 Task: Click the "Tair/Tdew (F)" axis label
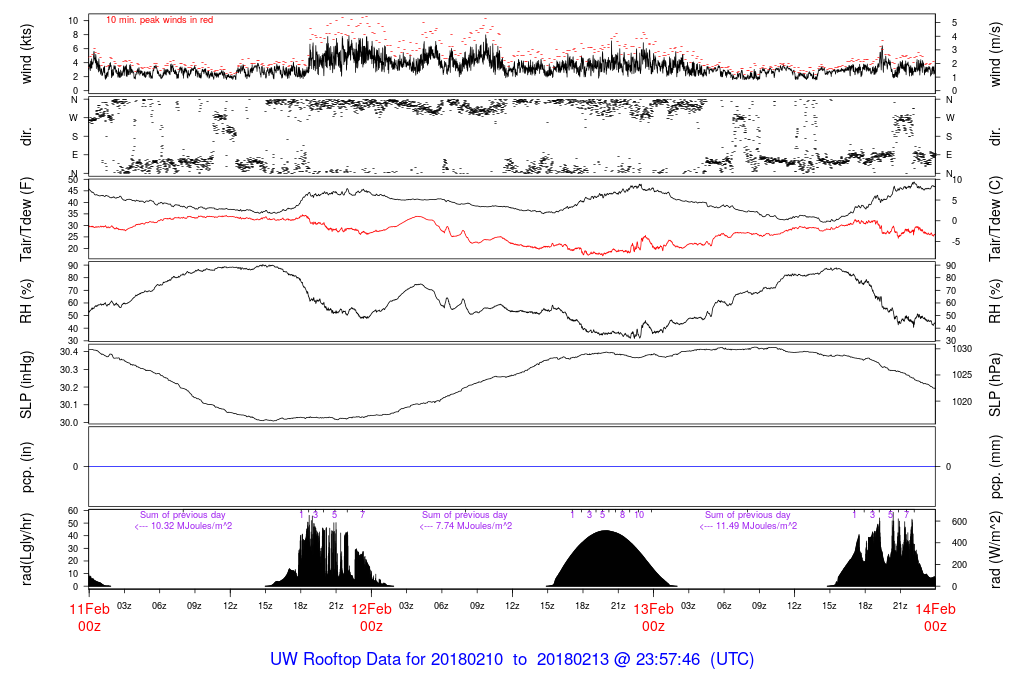point(26,219)
